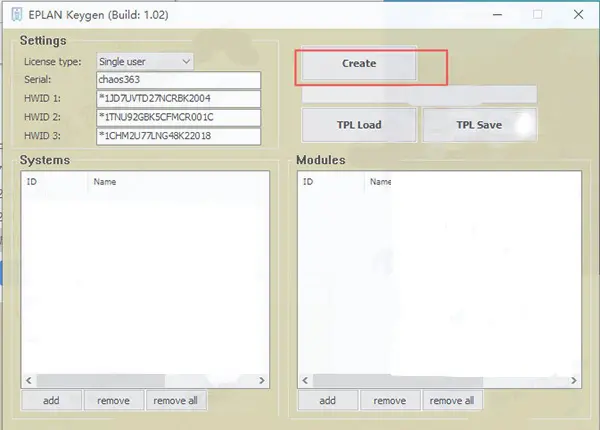The width and height of the screenshot is (600, 430).
Task: Save the template with TPL Save
Action: [479, 125]
